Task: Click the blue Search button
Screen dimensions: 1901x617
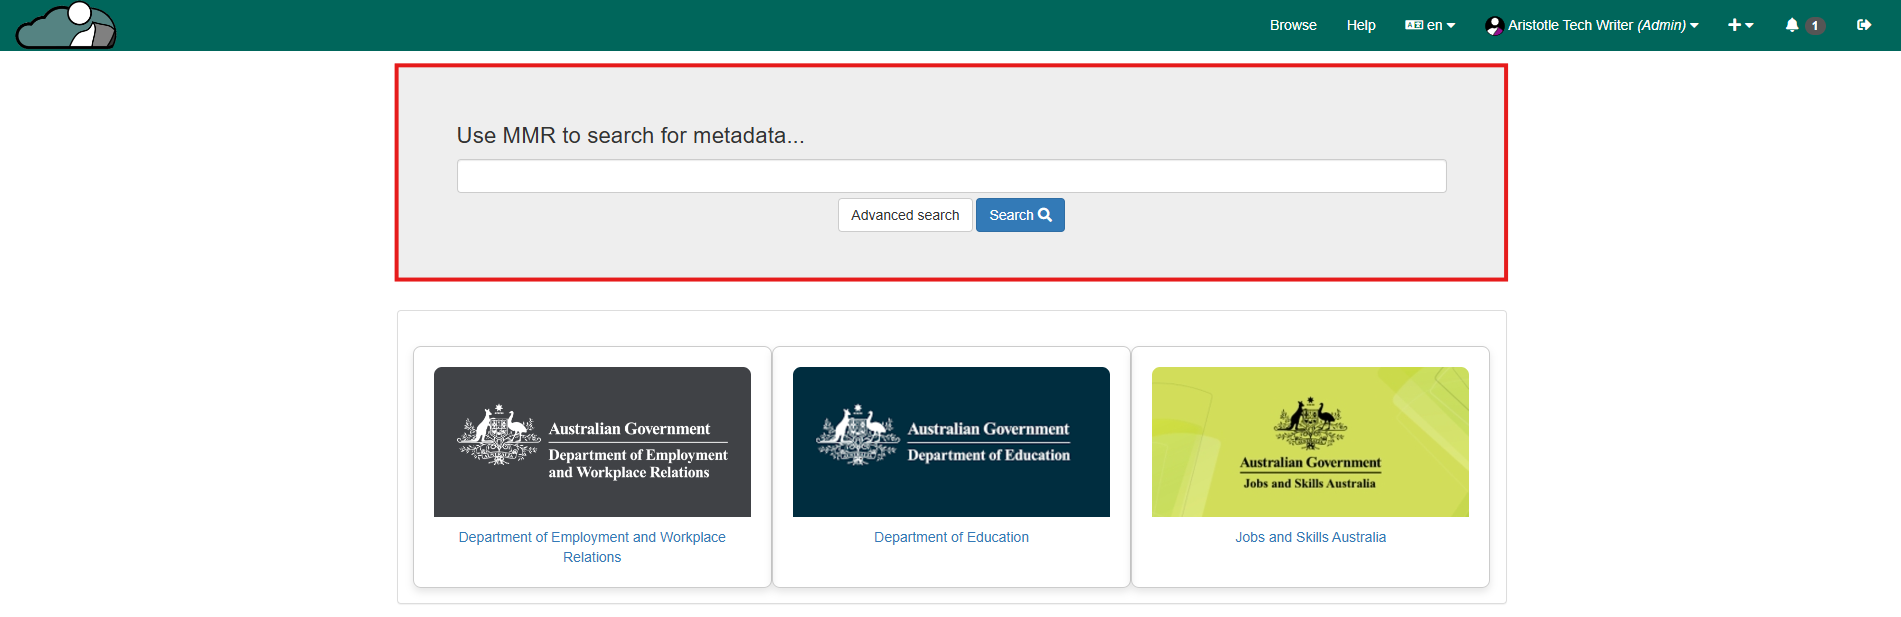Action: [x=1019, y=215]
